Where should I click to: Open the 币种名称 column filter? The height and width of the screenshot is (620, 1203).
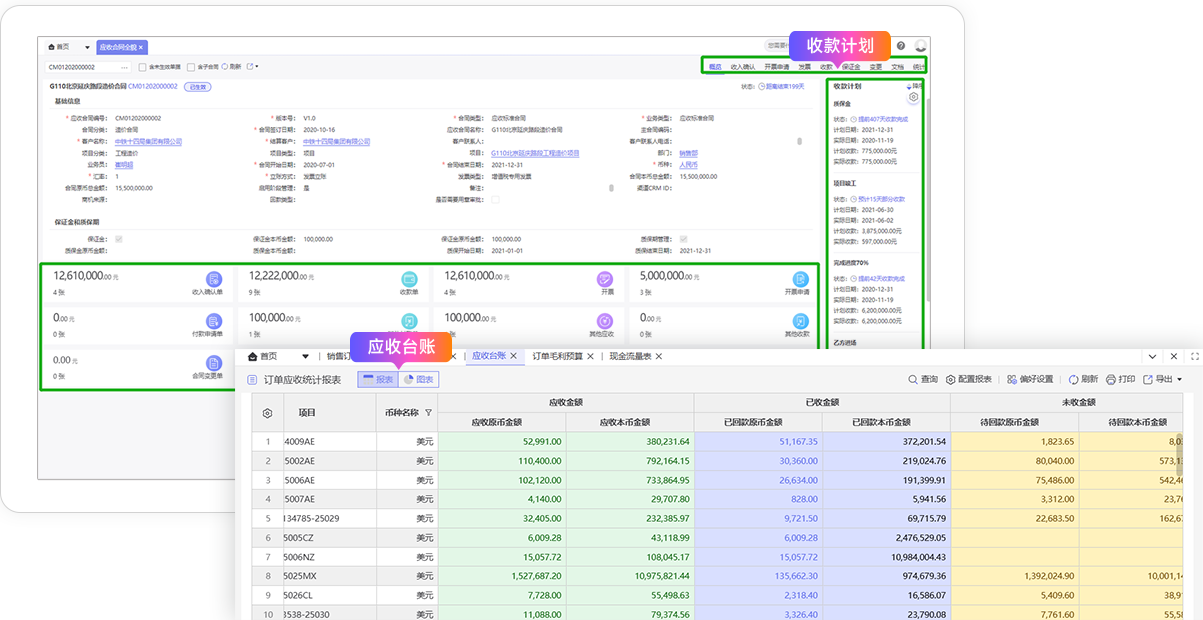(x=428, y=413)
